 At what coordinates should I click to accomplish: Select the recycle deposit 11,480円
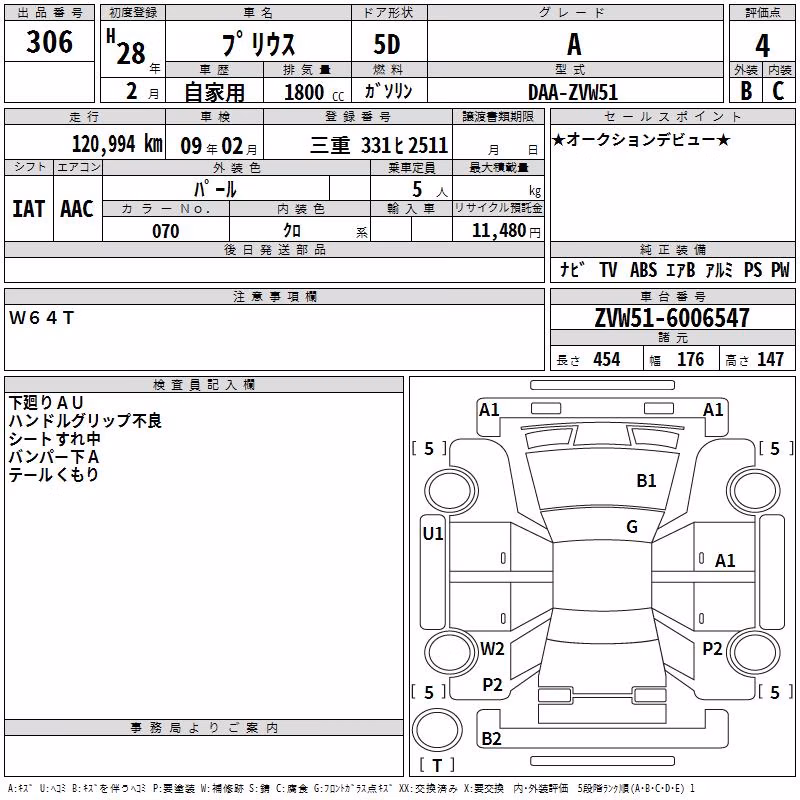506,231
